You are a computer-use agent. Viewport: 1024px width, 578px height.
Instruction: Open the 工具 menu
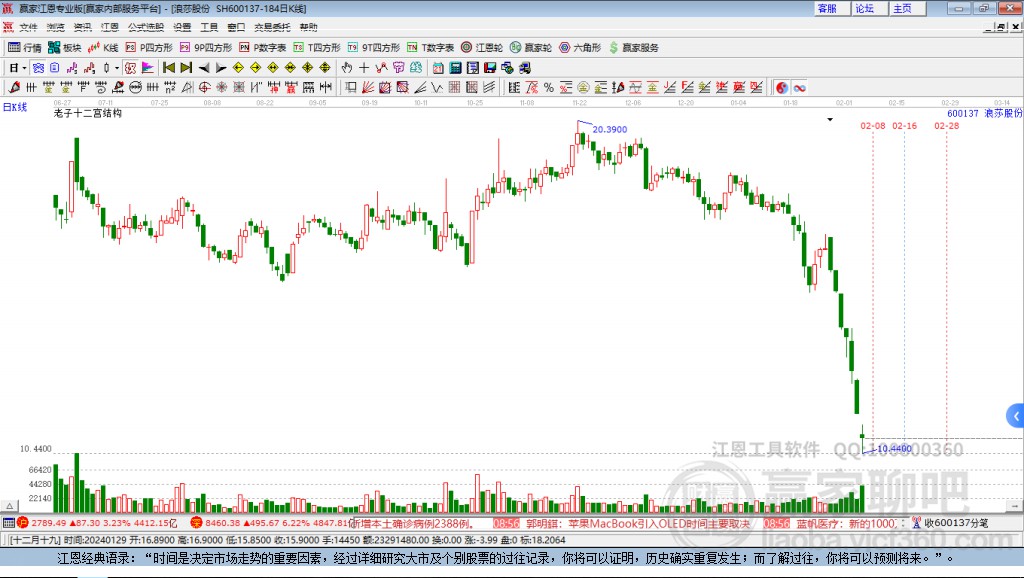point(209,27)
